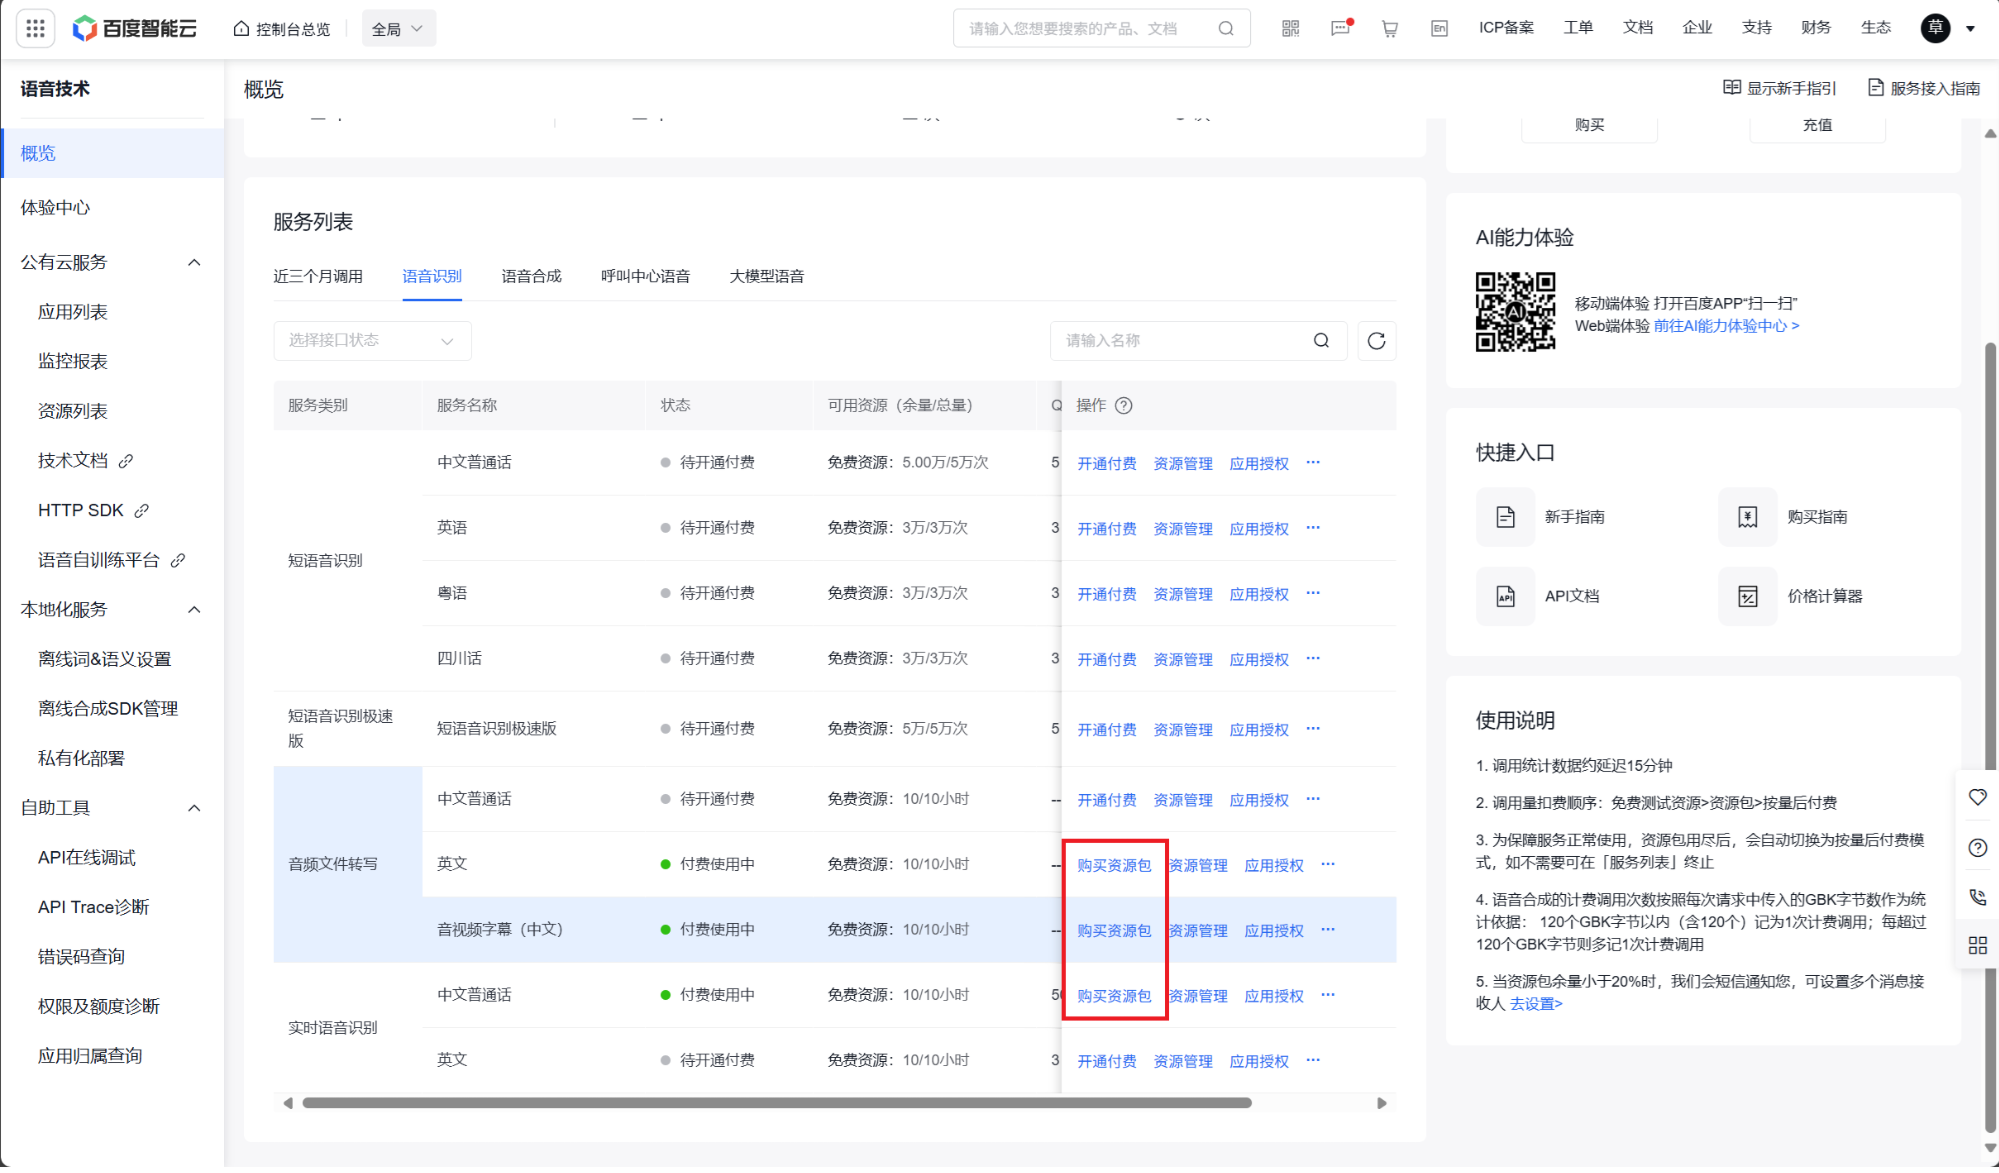Screen dimensions: 1999x1173
Task: Click the Baidu AI Cloud logo
Action: 135,28
